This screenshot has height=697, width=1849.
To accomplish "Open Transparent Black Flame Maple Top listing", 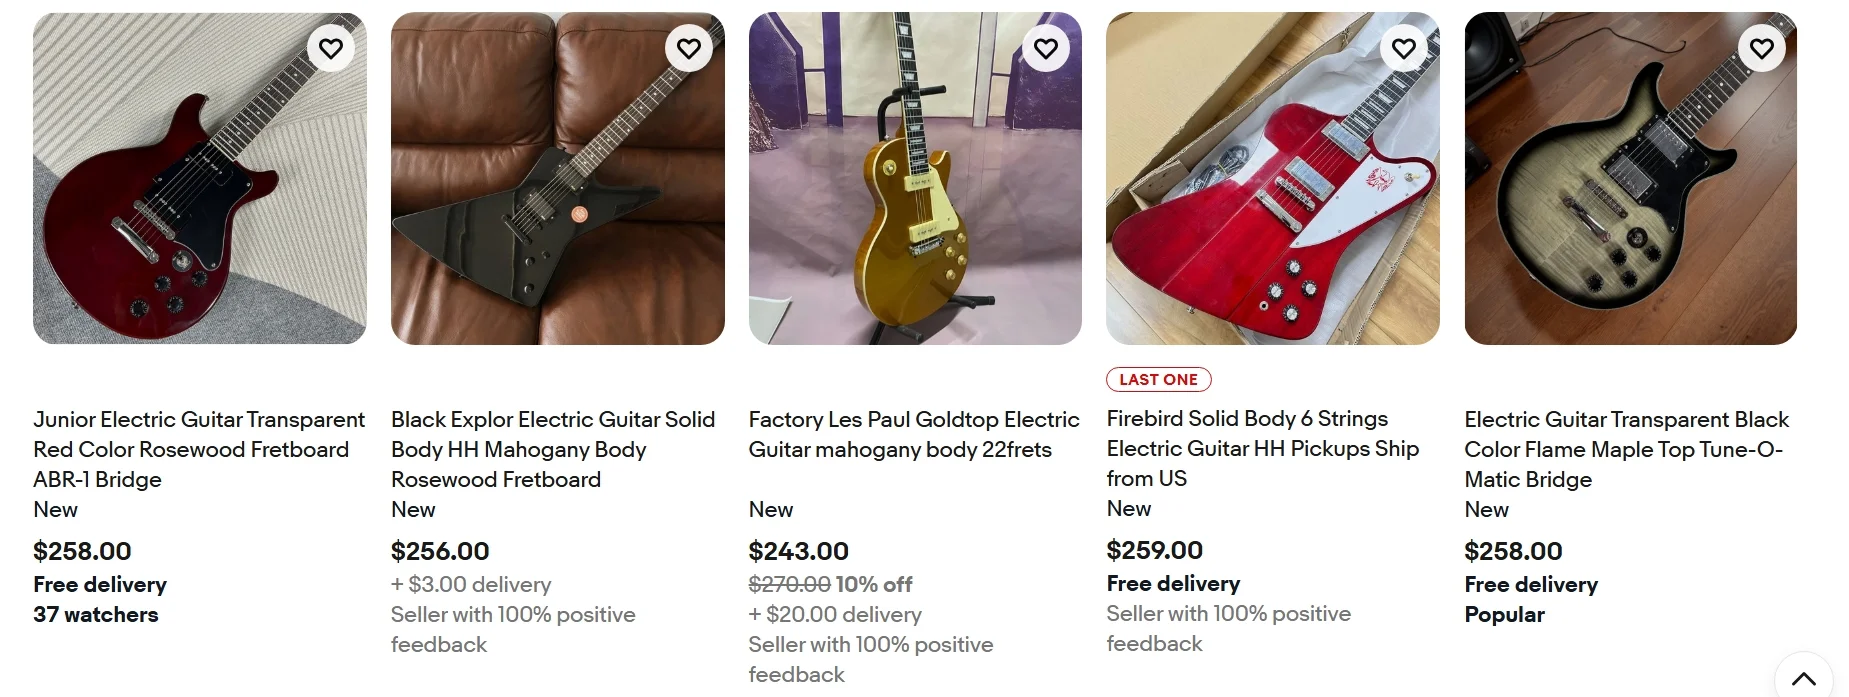I will (1626, 449).
